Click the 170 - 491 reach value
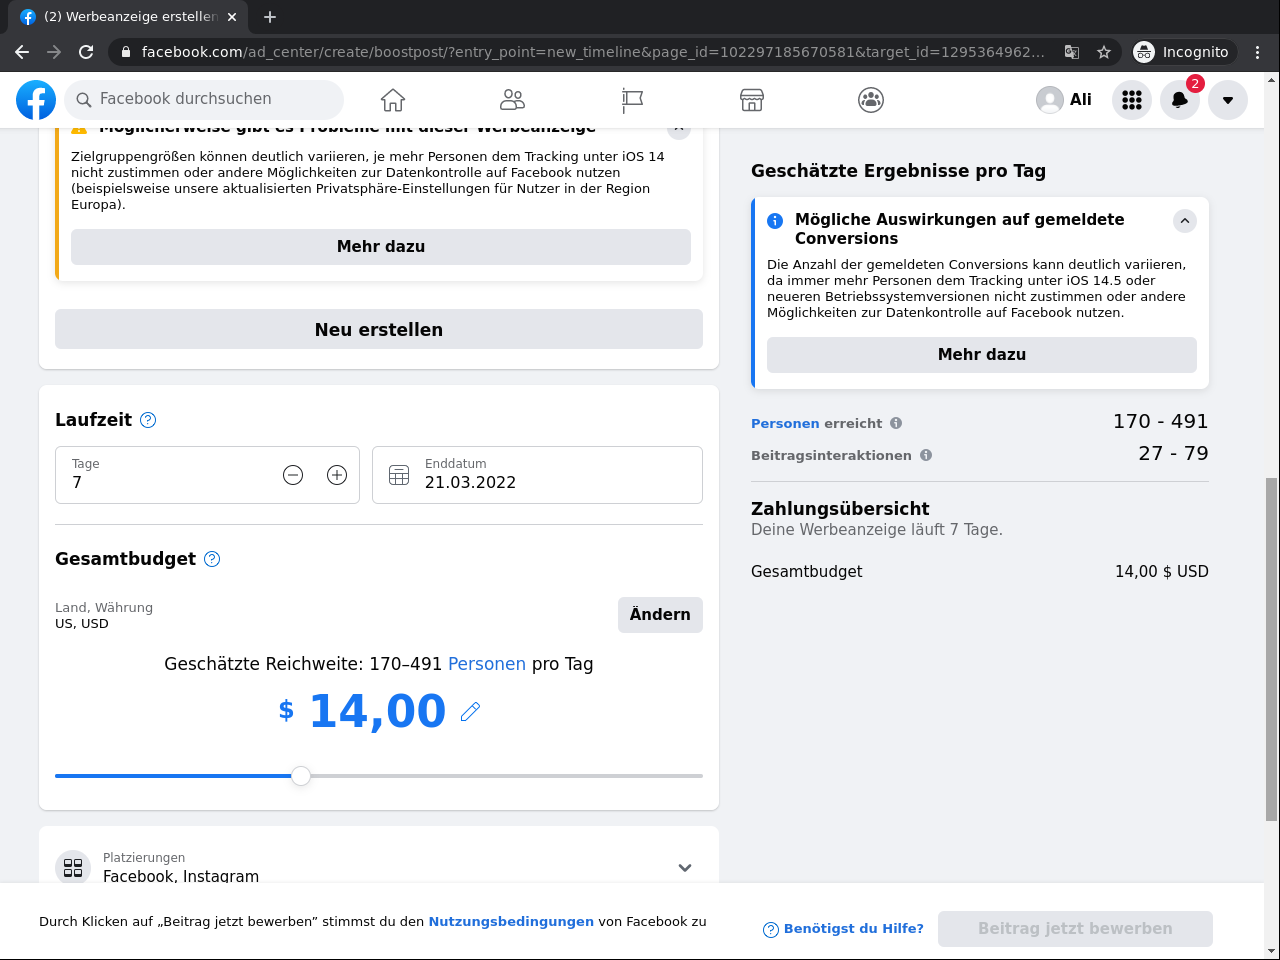Viewport: 1280px width, 960px height. tap(1160, 422)
